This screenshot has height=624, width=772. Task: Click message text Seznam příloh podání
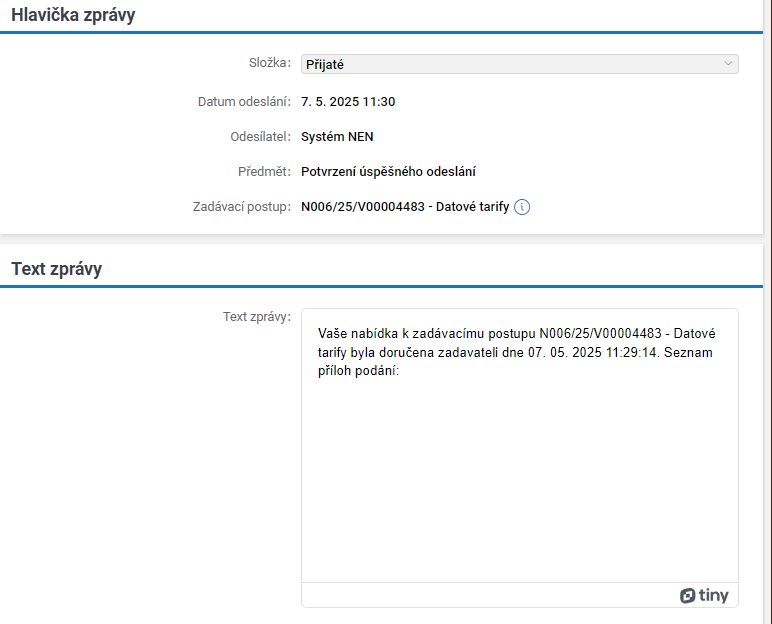click(x=515, y=361)
